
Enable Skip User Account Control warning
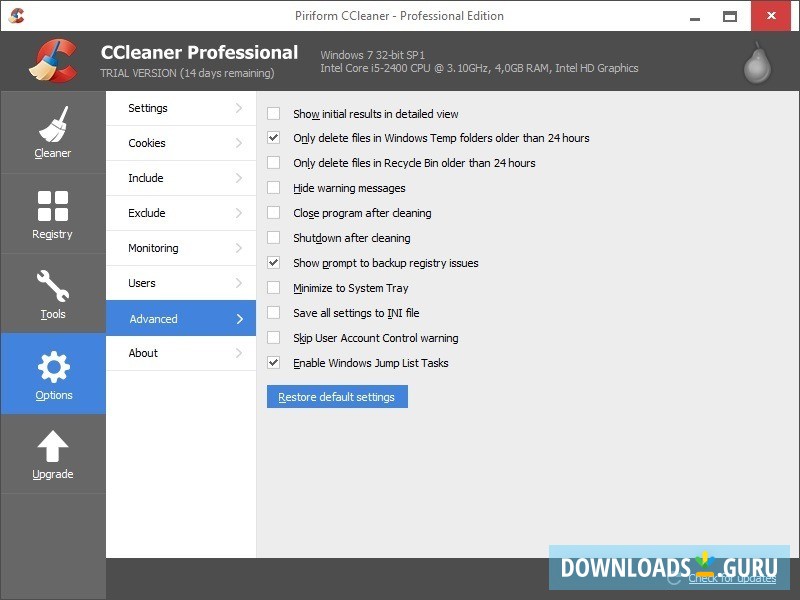[273, 338]
